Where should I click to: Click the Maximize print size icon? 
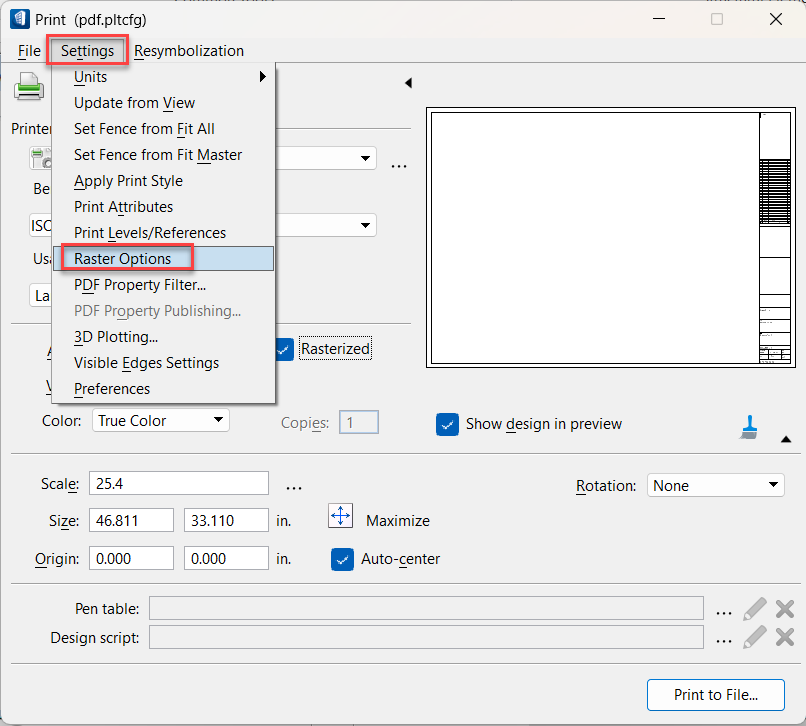(341, 516)
